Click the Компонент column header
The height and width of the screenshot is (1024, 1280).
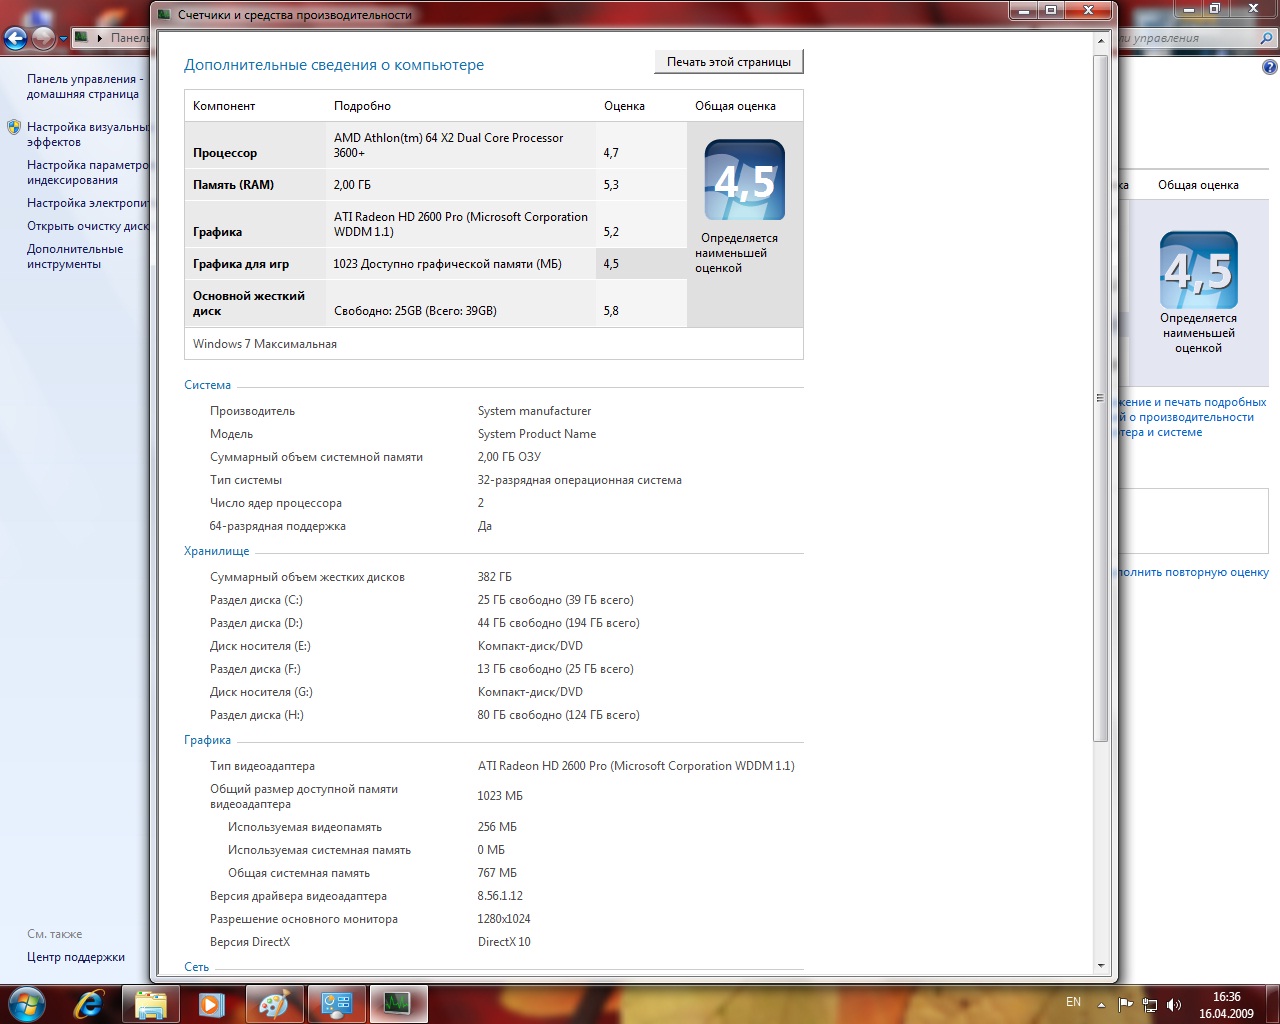(224, 106)
